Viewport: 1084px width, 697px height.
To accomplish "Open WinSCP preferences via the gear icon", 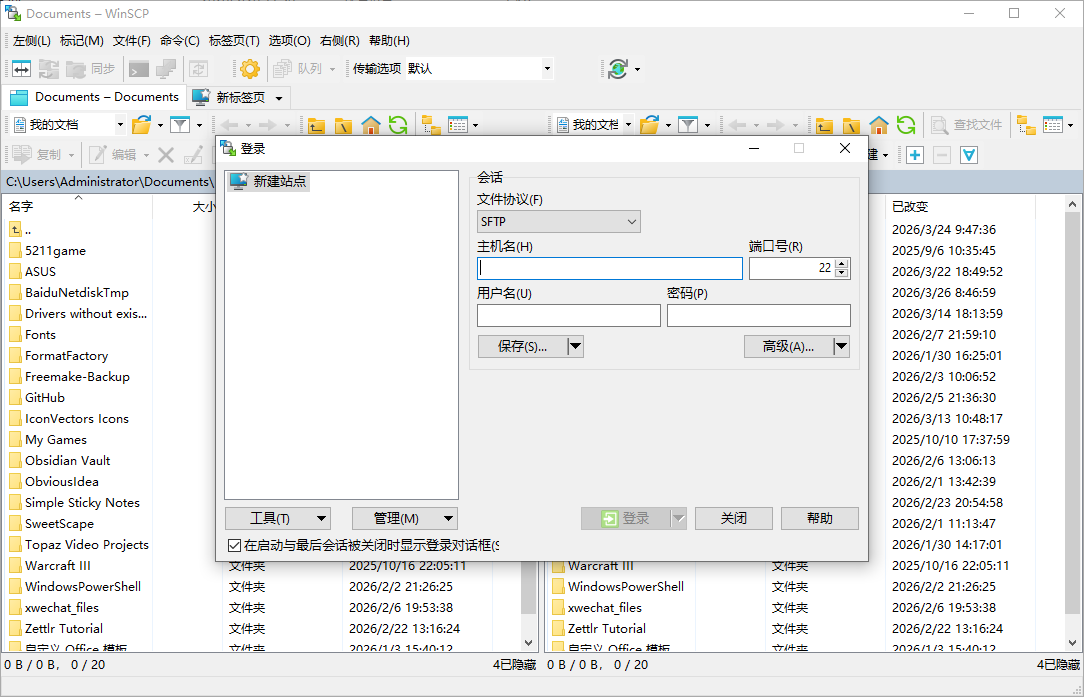I will pyautogui.click(x=247, y=68).
